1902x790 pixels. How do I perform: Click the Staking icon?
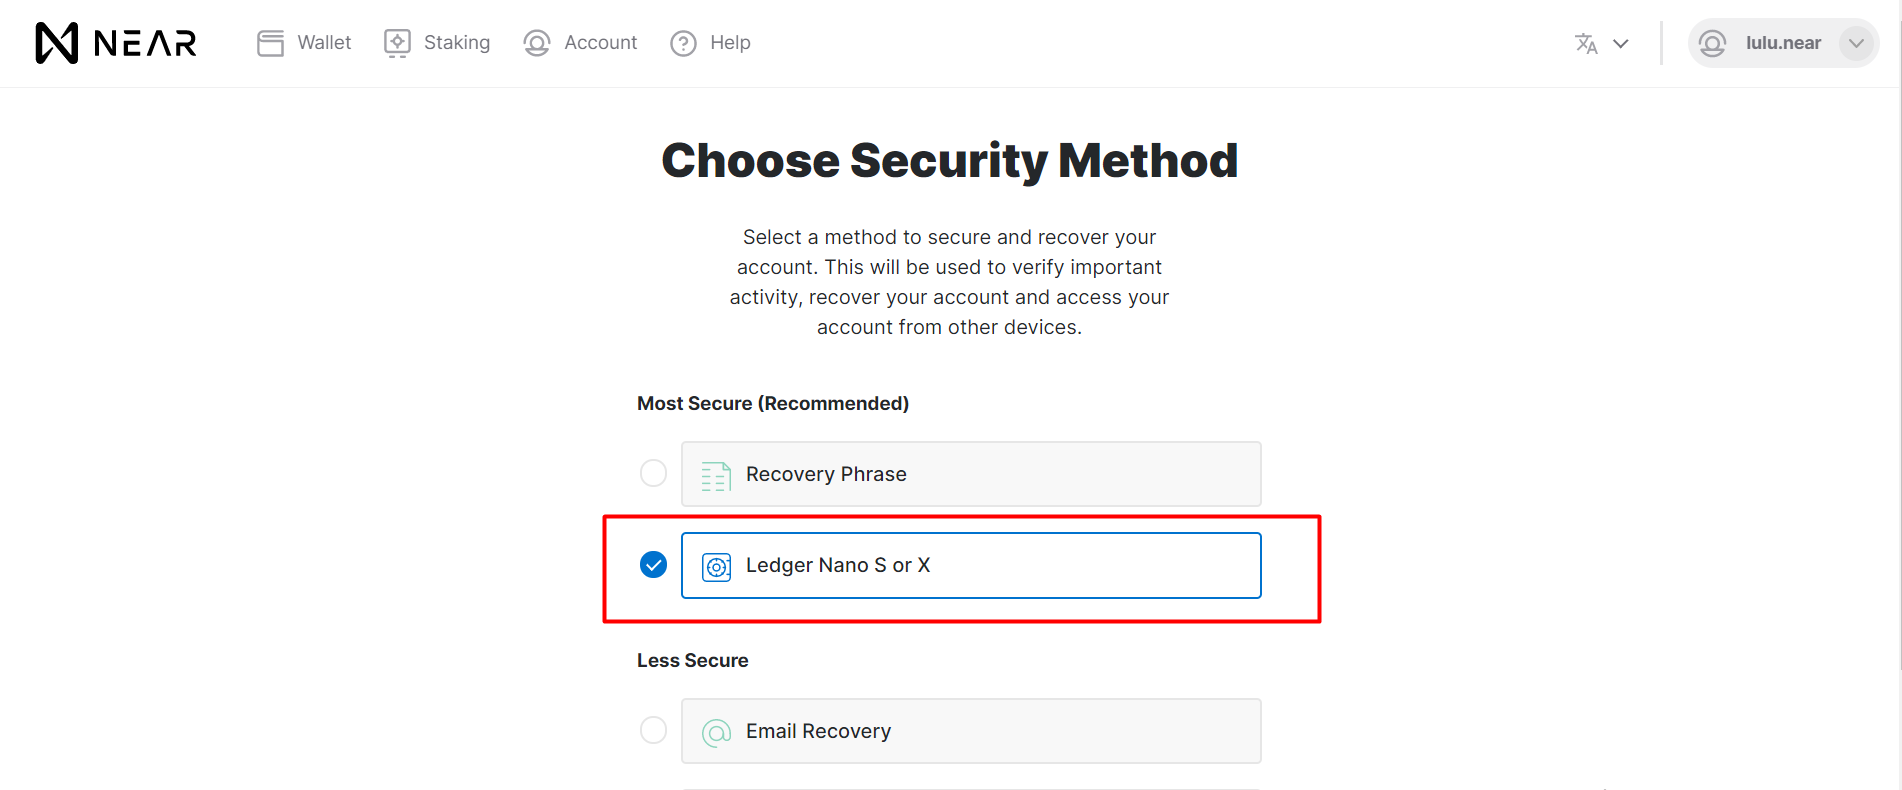pos(396,42)
